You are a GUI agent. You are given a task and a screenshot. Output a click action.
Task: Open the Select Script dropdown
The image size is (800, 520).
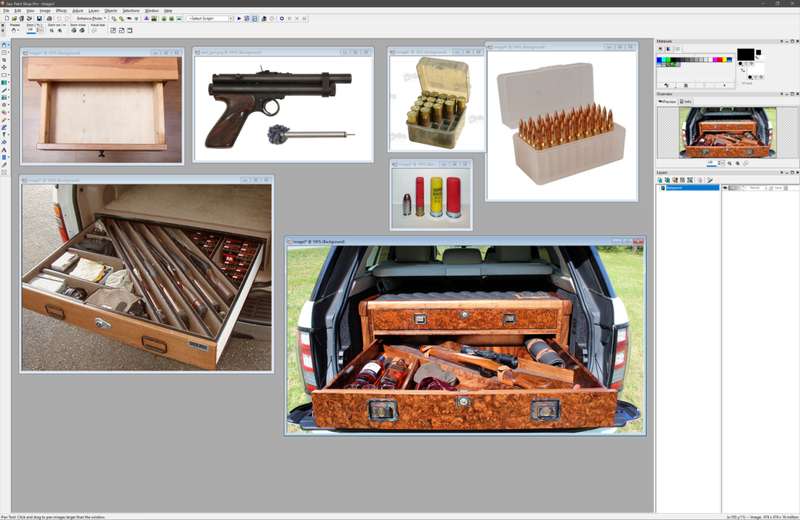click(x=228, y=18)
